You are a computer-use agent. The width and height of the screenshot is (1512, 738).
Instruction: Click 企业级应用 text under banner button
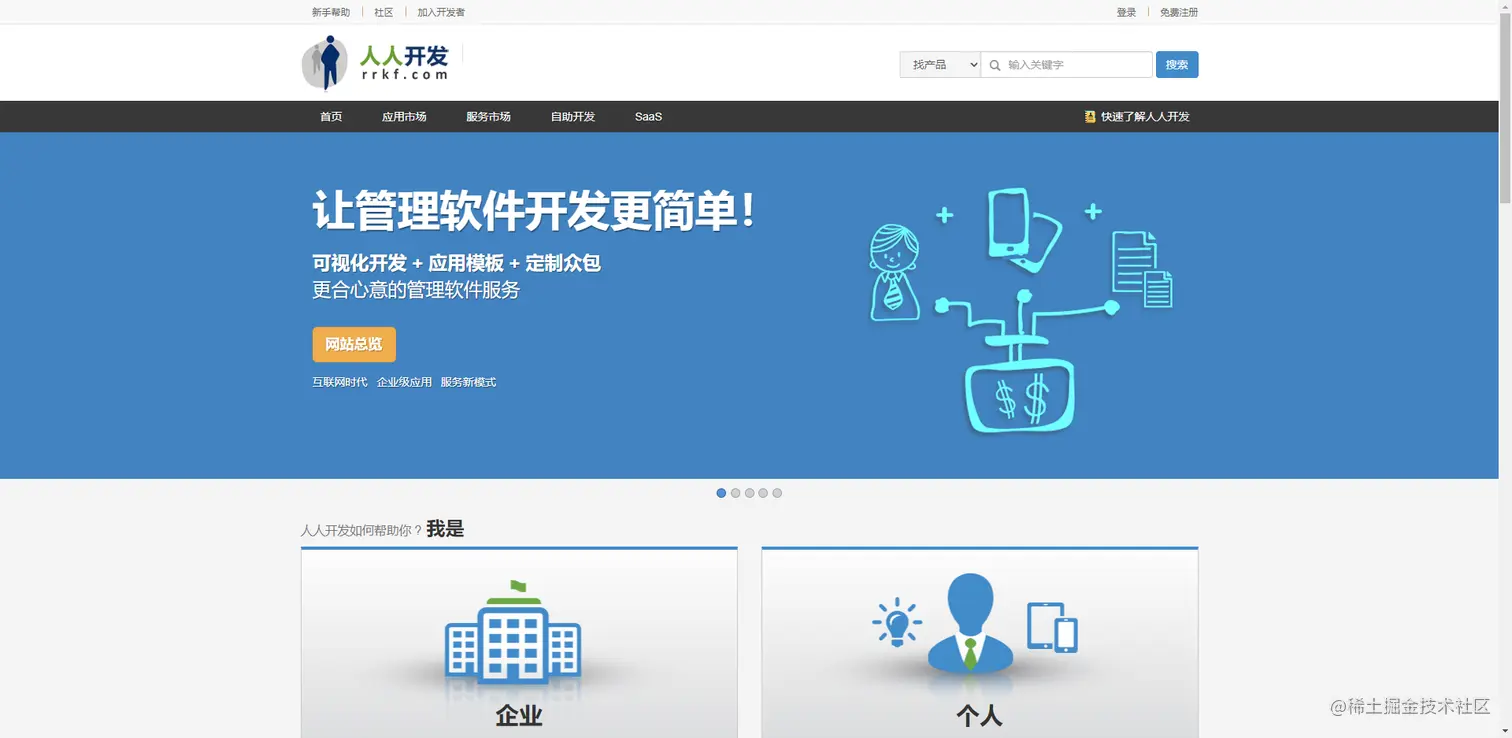404,382
